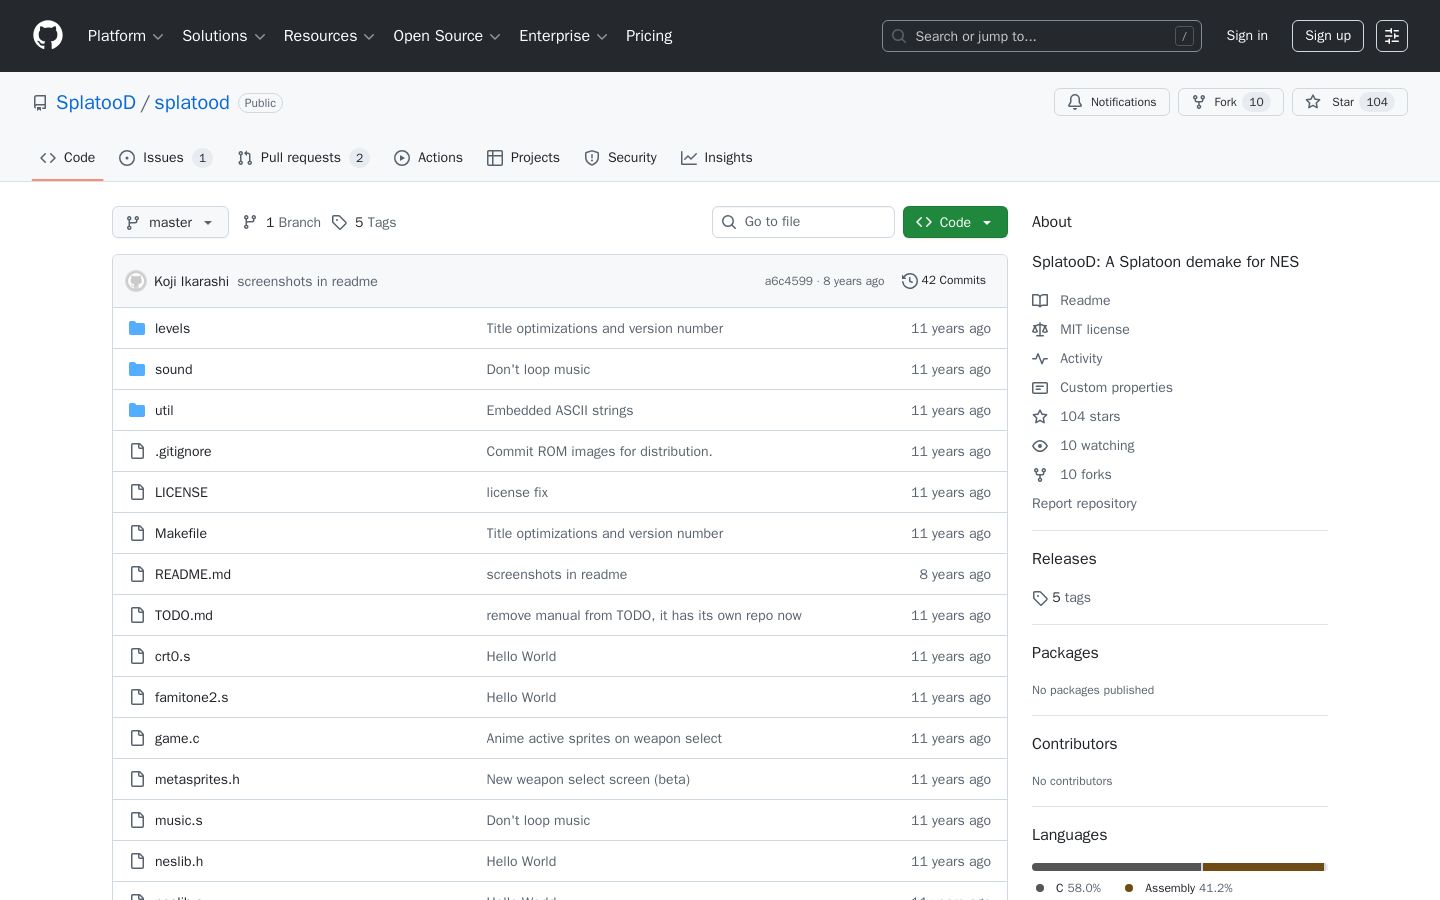Click the repository icon beside SplatooD

(40, 103)
